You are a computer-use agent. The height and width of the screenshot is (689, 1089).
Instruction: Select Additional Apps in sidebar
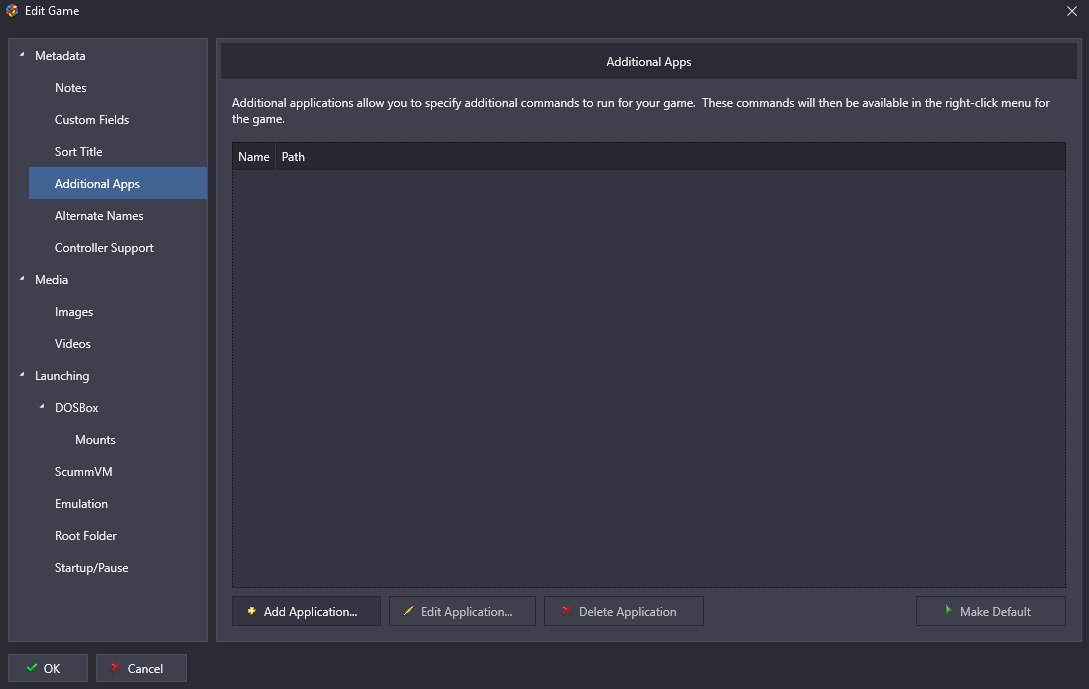tap(118, 183)
